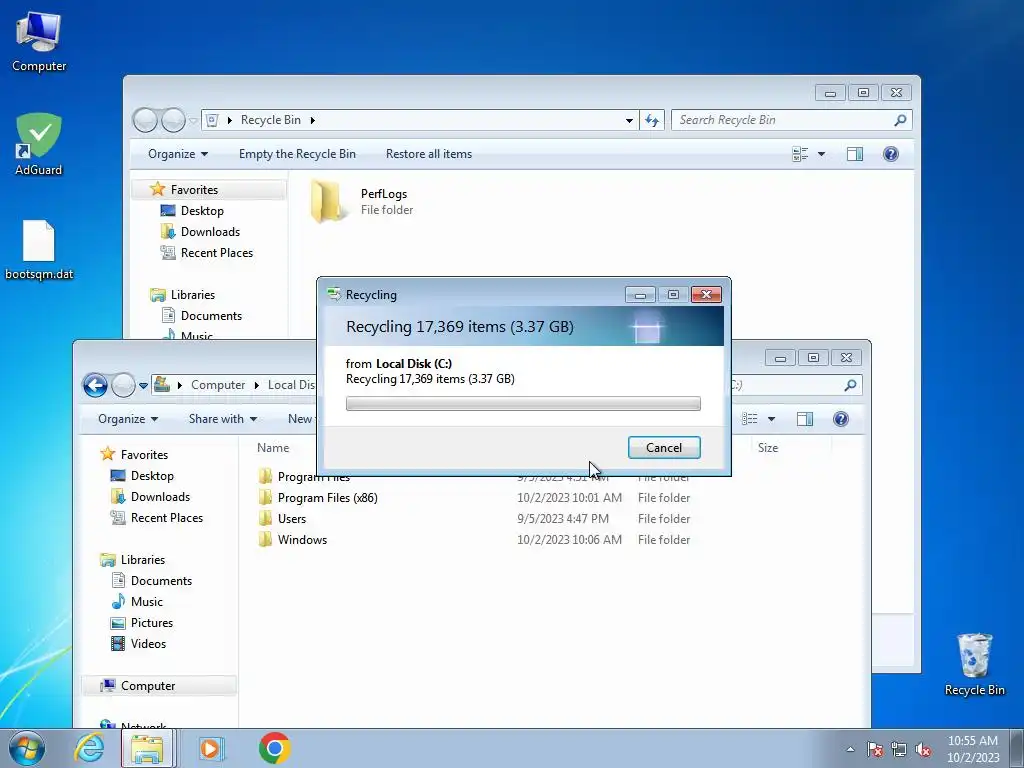Select Desktop in Recycle Bin sidebar
Viewport: 1024px width, 768px height.
202,211
